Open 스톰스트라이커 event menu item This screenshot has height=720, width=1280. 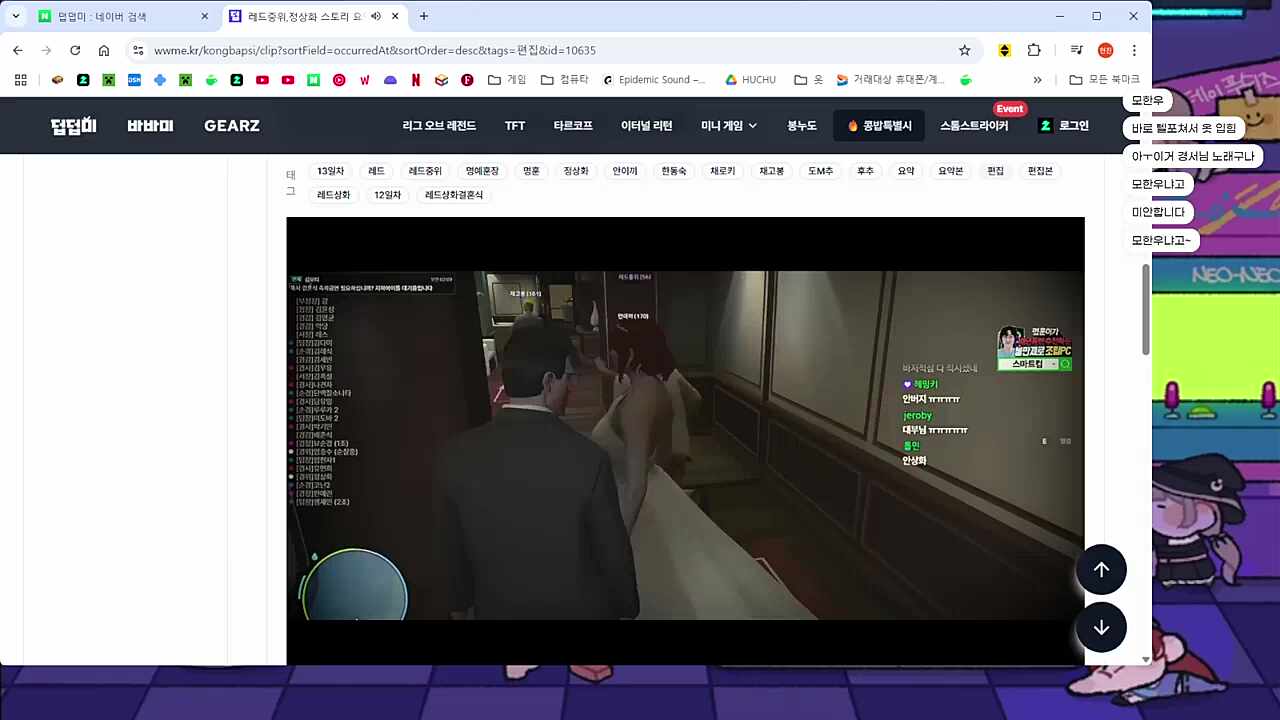(974, 126)
